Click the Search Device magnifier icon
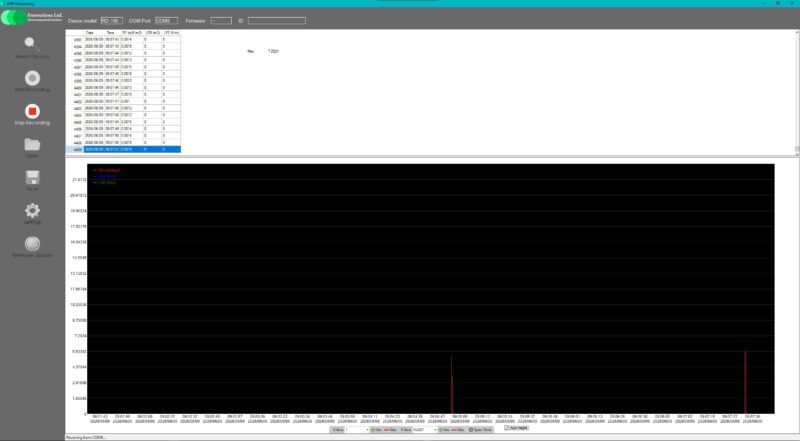Screen dimensions: 800x441 [32, 44]
